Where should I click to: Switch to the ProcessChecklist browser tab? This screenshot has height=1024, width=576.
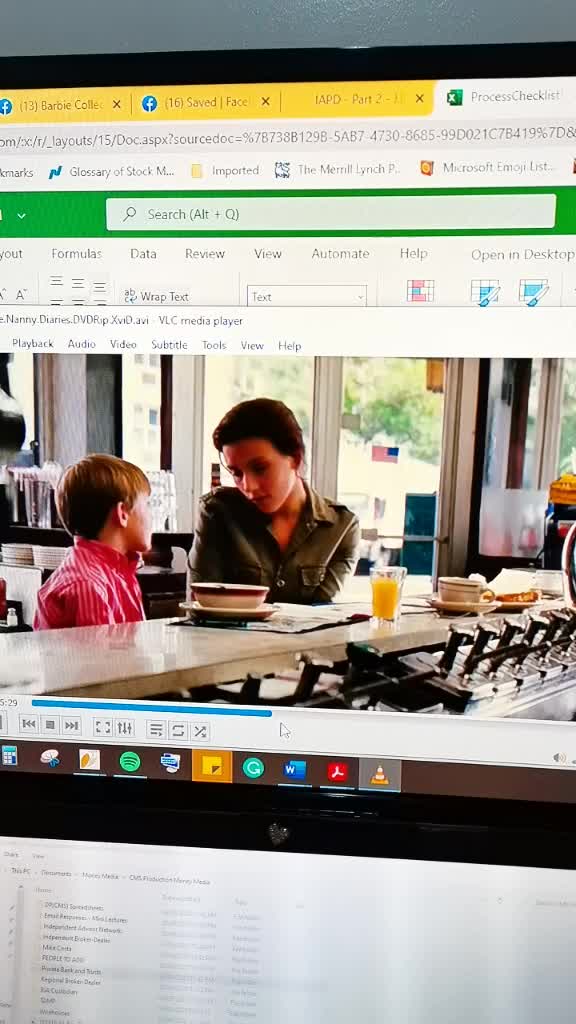[x=504, y=97]
